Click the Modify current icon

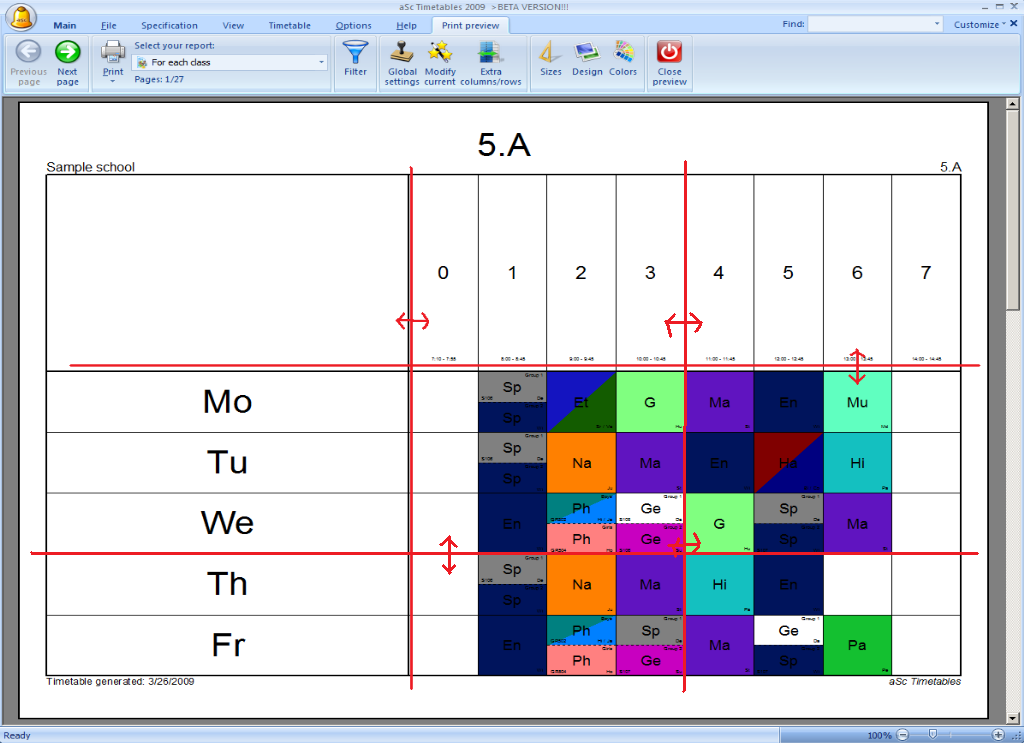(x=440, y=52)
